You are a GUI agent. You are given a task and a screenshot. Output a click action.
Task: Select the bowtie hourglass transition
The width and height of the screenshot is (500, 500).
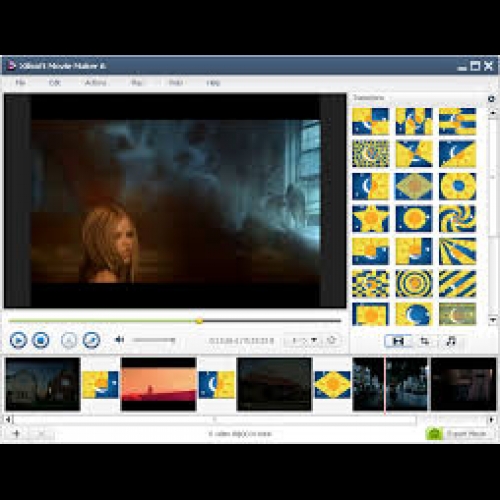point(414,154)
